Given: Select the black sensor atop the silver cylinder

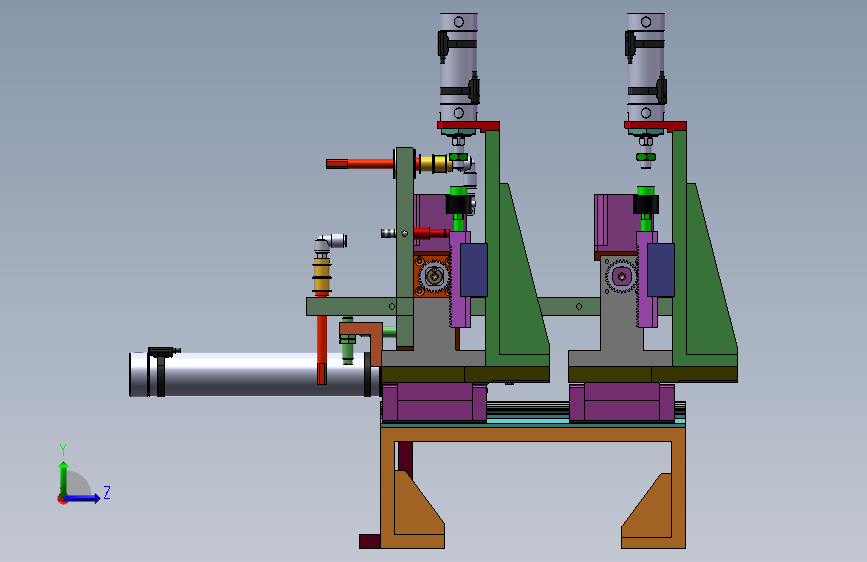Looking at the screenshot, I should (x=163, y=351).
